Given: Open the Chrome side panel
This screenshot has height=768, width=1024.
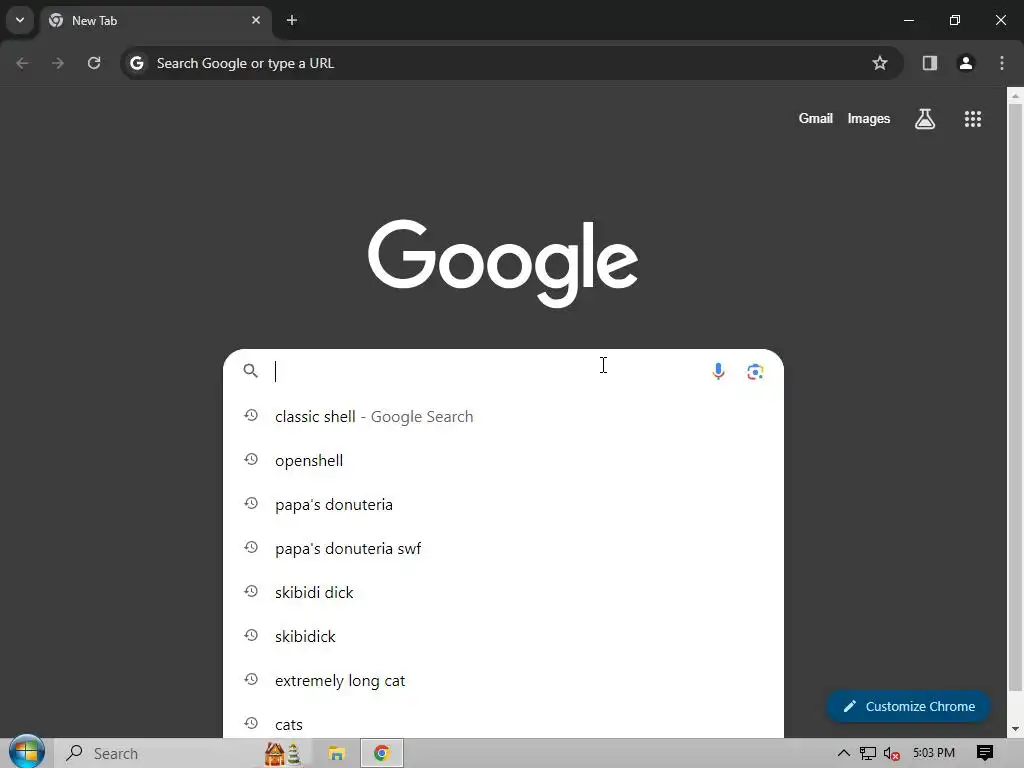Looking at the screenshot, I should click(930, 63).
